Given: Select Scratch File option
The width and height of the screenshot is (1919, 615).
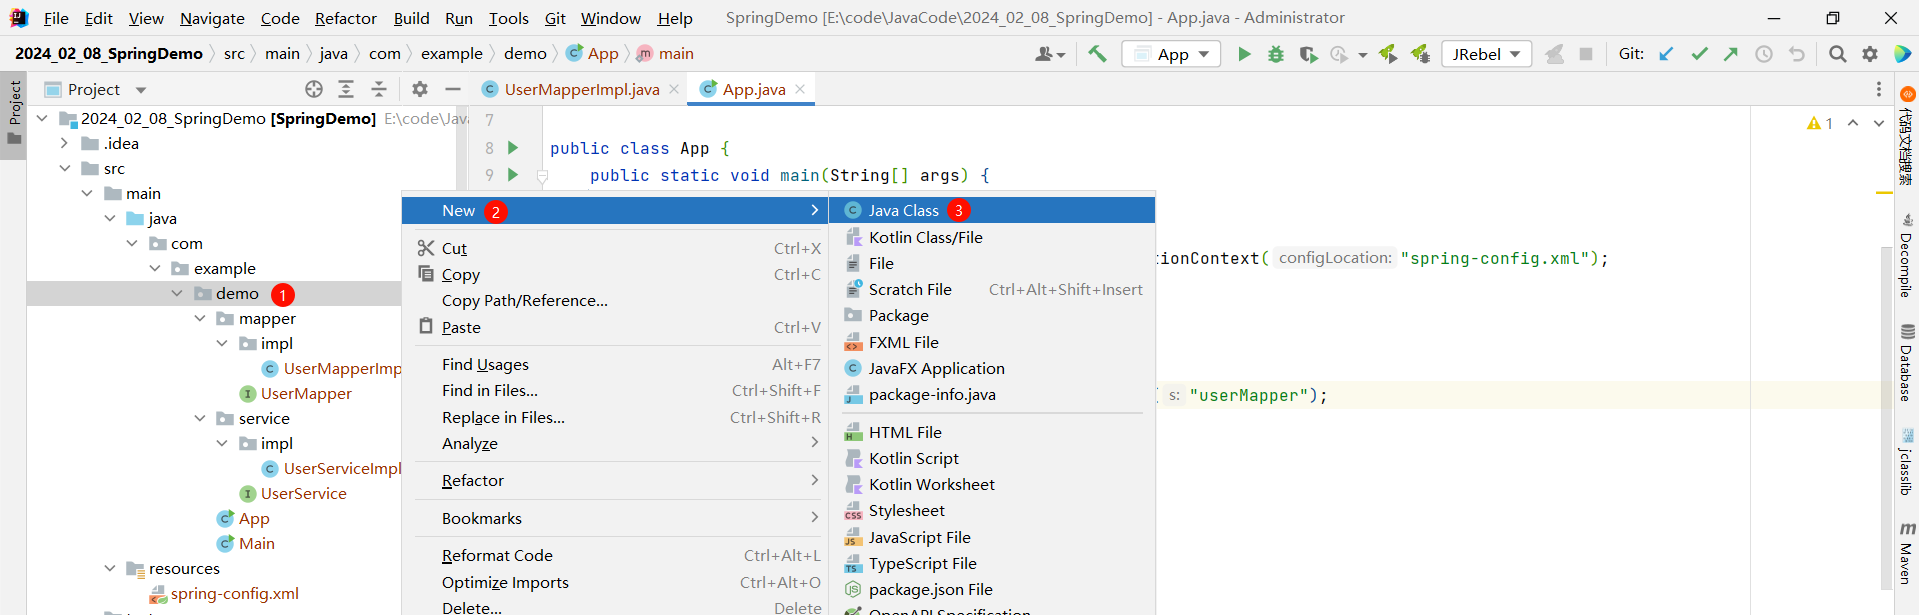Looking at the screenshot, I should click(x=992, y=289).
